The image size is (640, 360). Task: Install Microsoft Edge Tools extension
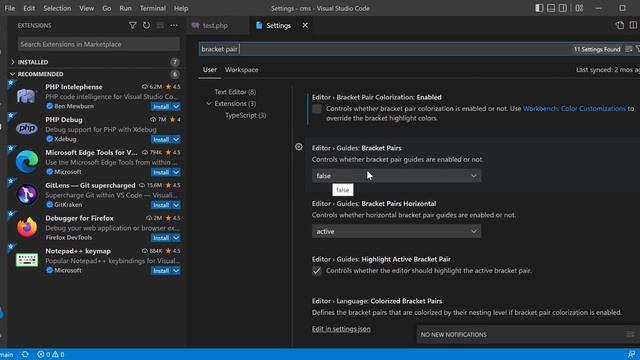[161, 172]
